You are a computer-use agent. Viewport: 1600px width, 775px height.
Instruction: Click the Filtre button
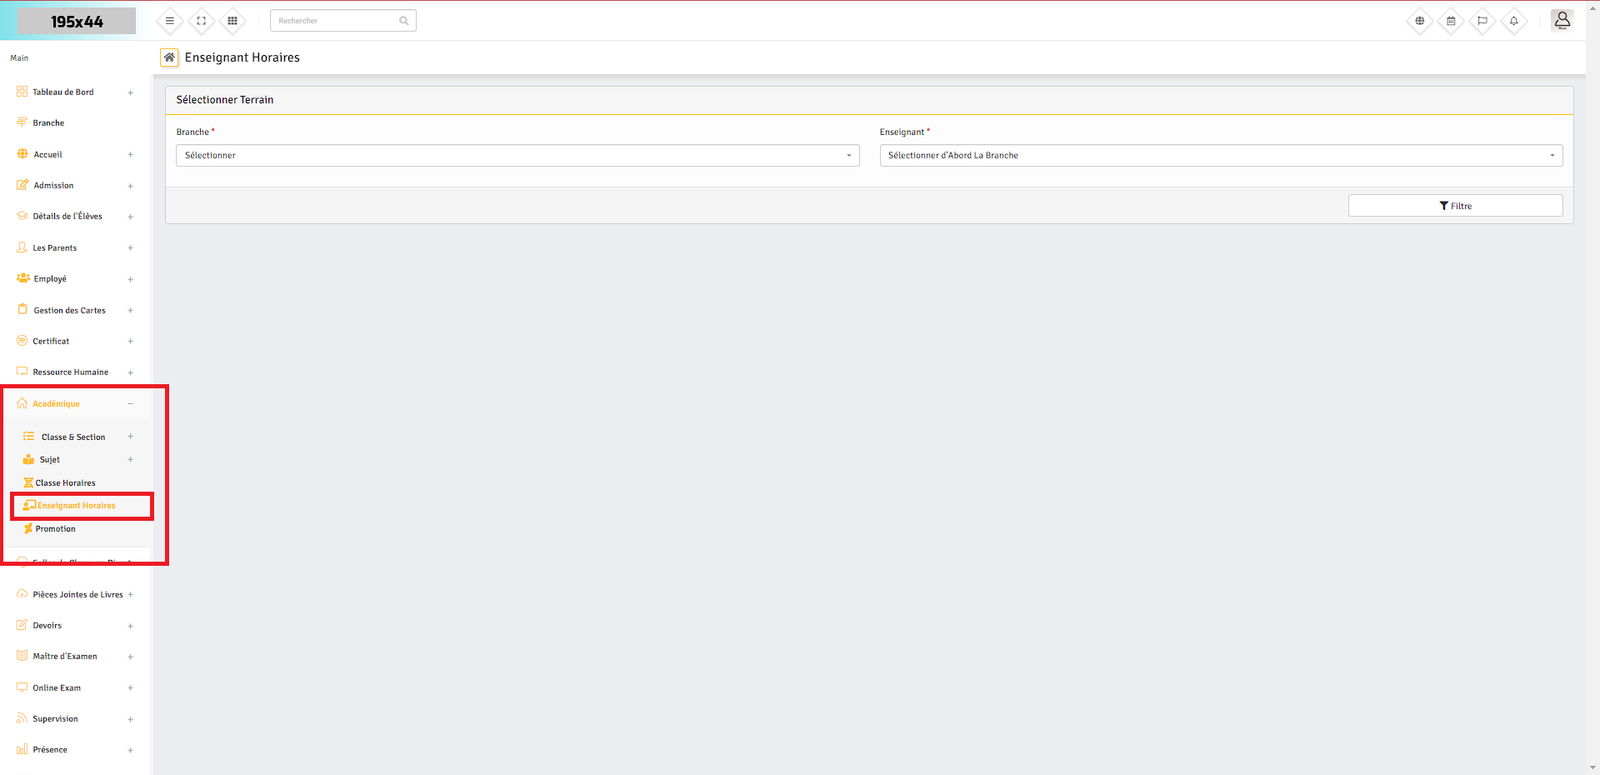click(x=1455, y=206)
